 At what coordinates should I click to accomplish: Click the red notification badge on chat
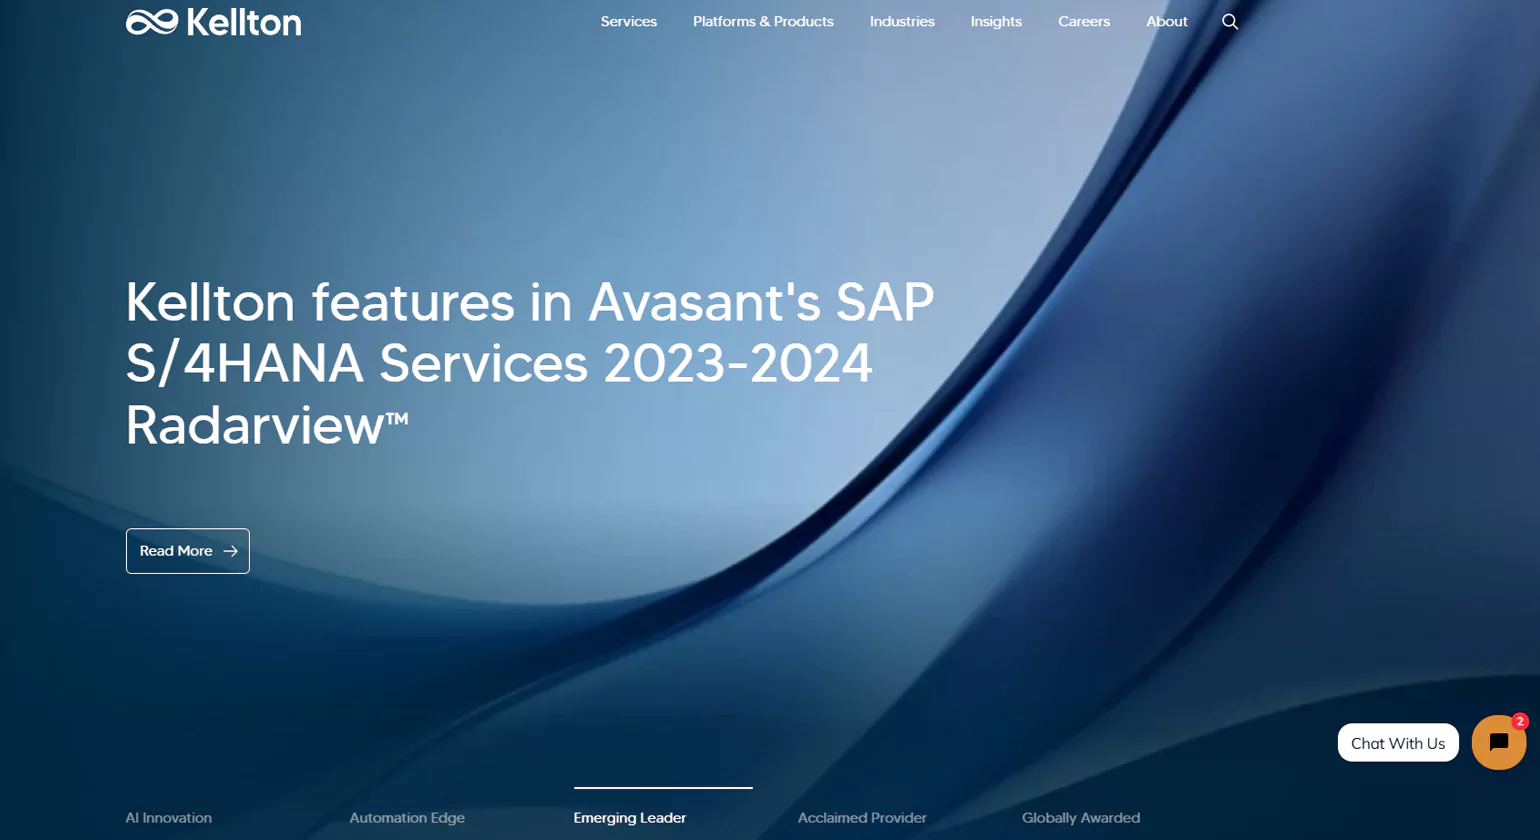[x=1519, y=721]
